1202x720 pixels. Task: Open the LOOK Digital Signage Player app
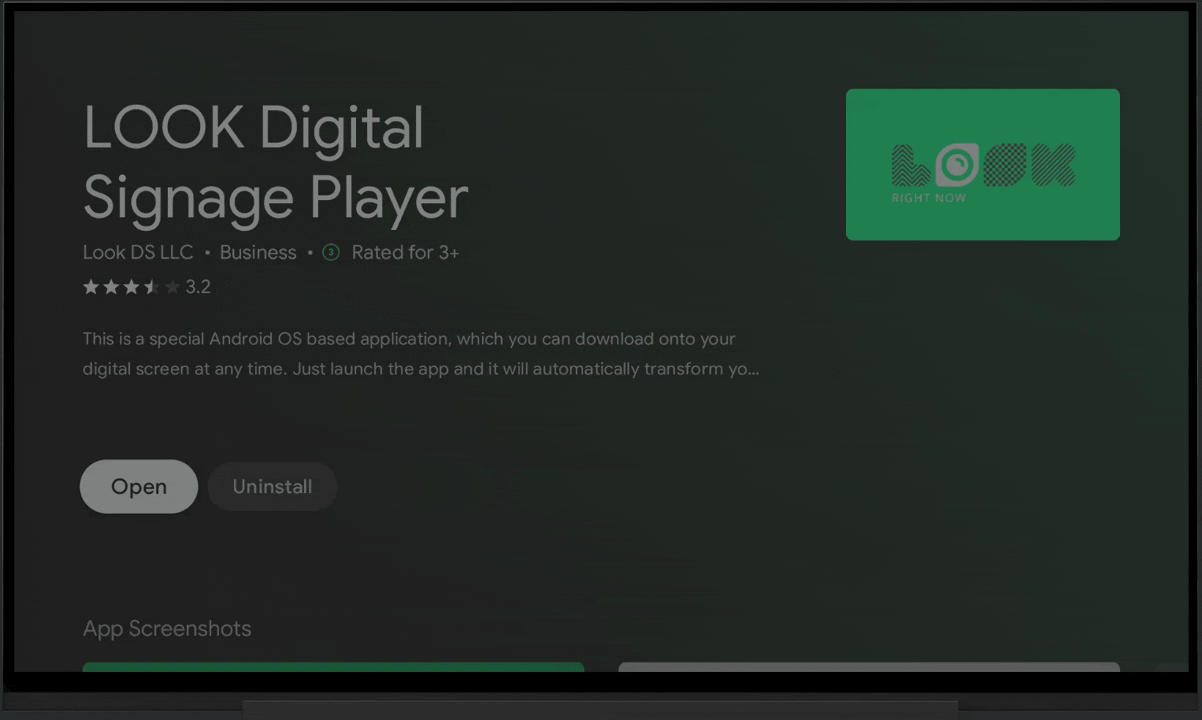pos(138,486)
